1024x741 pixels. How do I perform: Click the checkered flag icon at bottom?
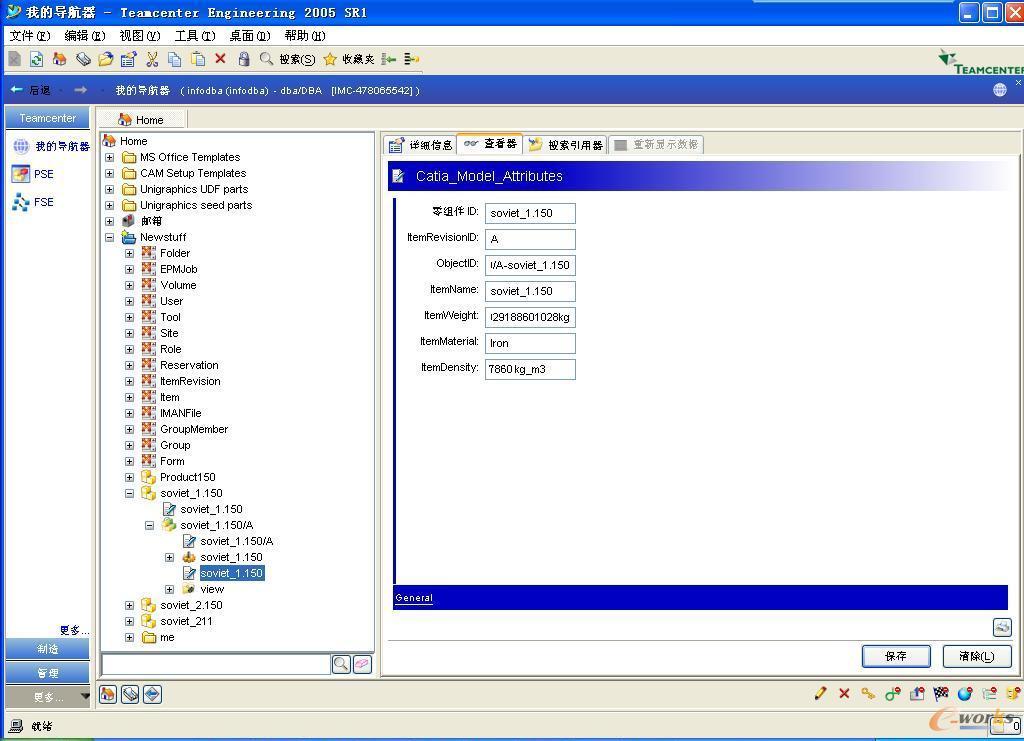pos(940,693)
